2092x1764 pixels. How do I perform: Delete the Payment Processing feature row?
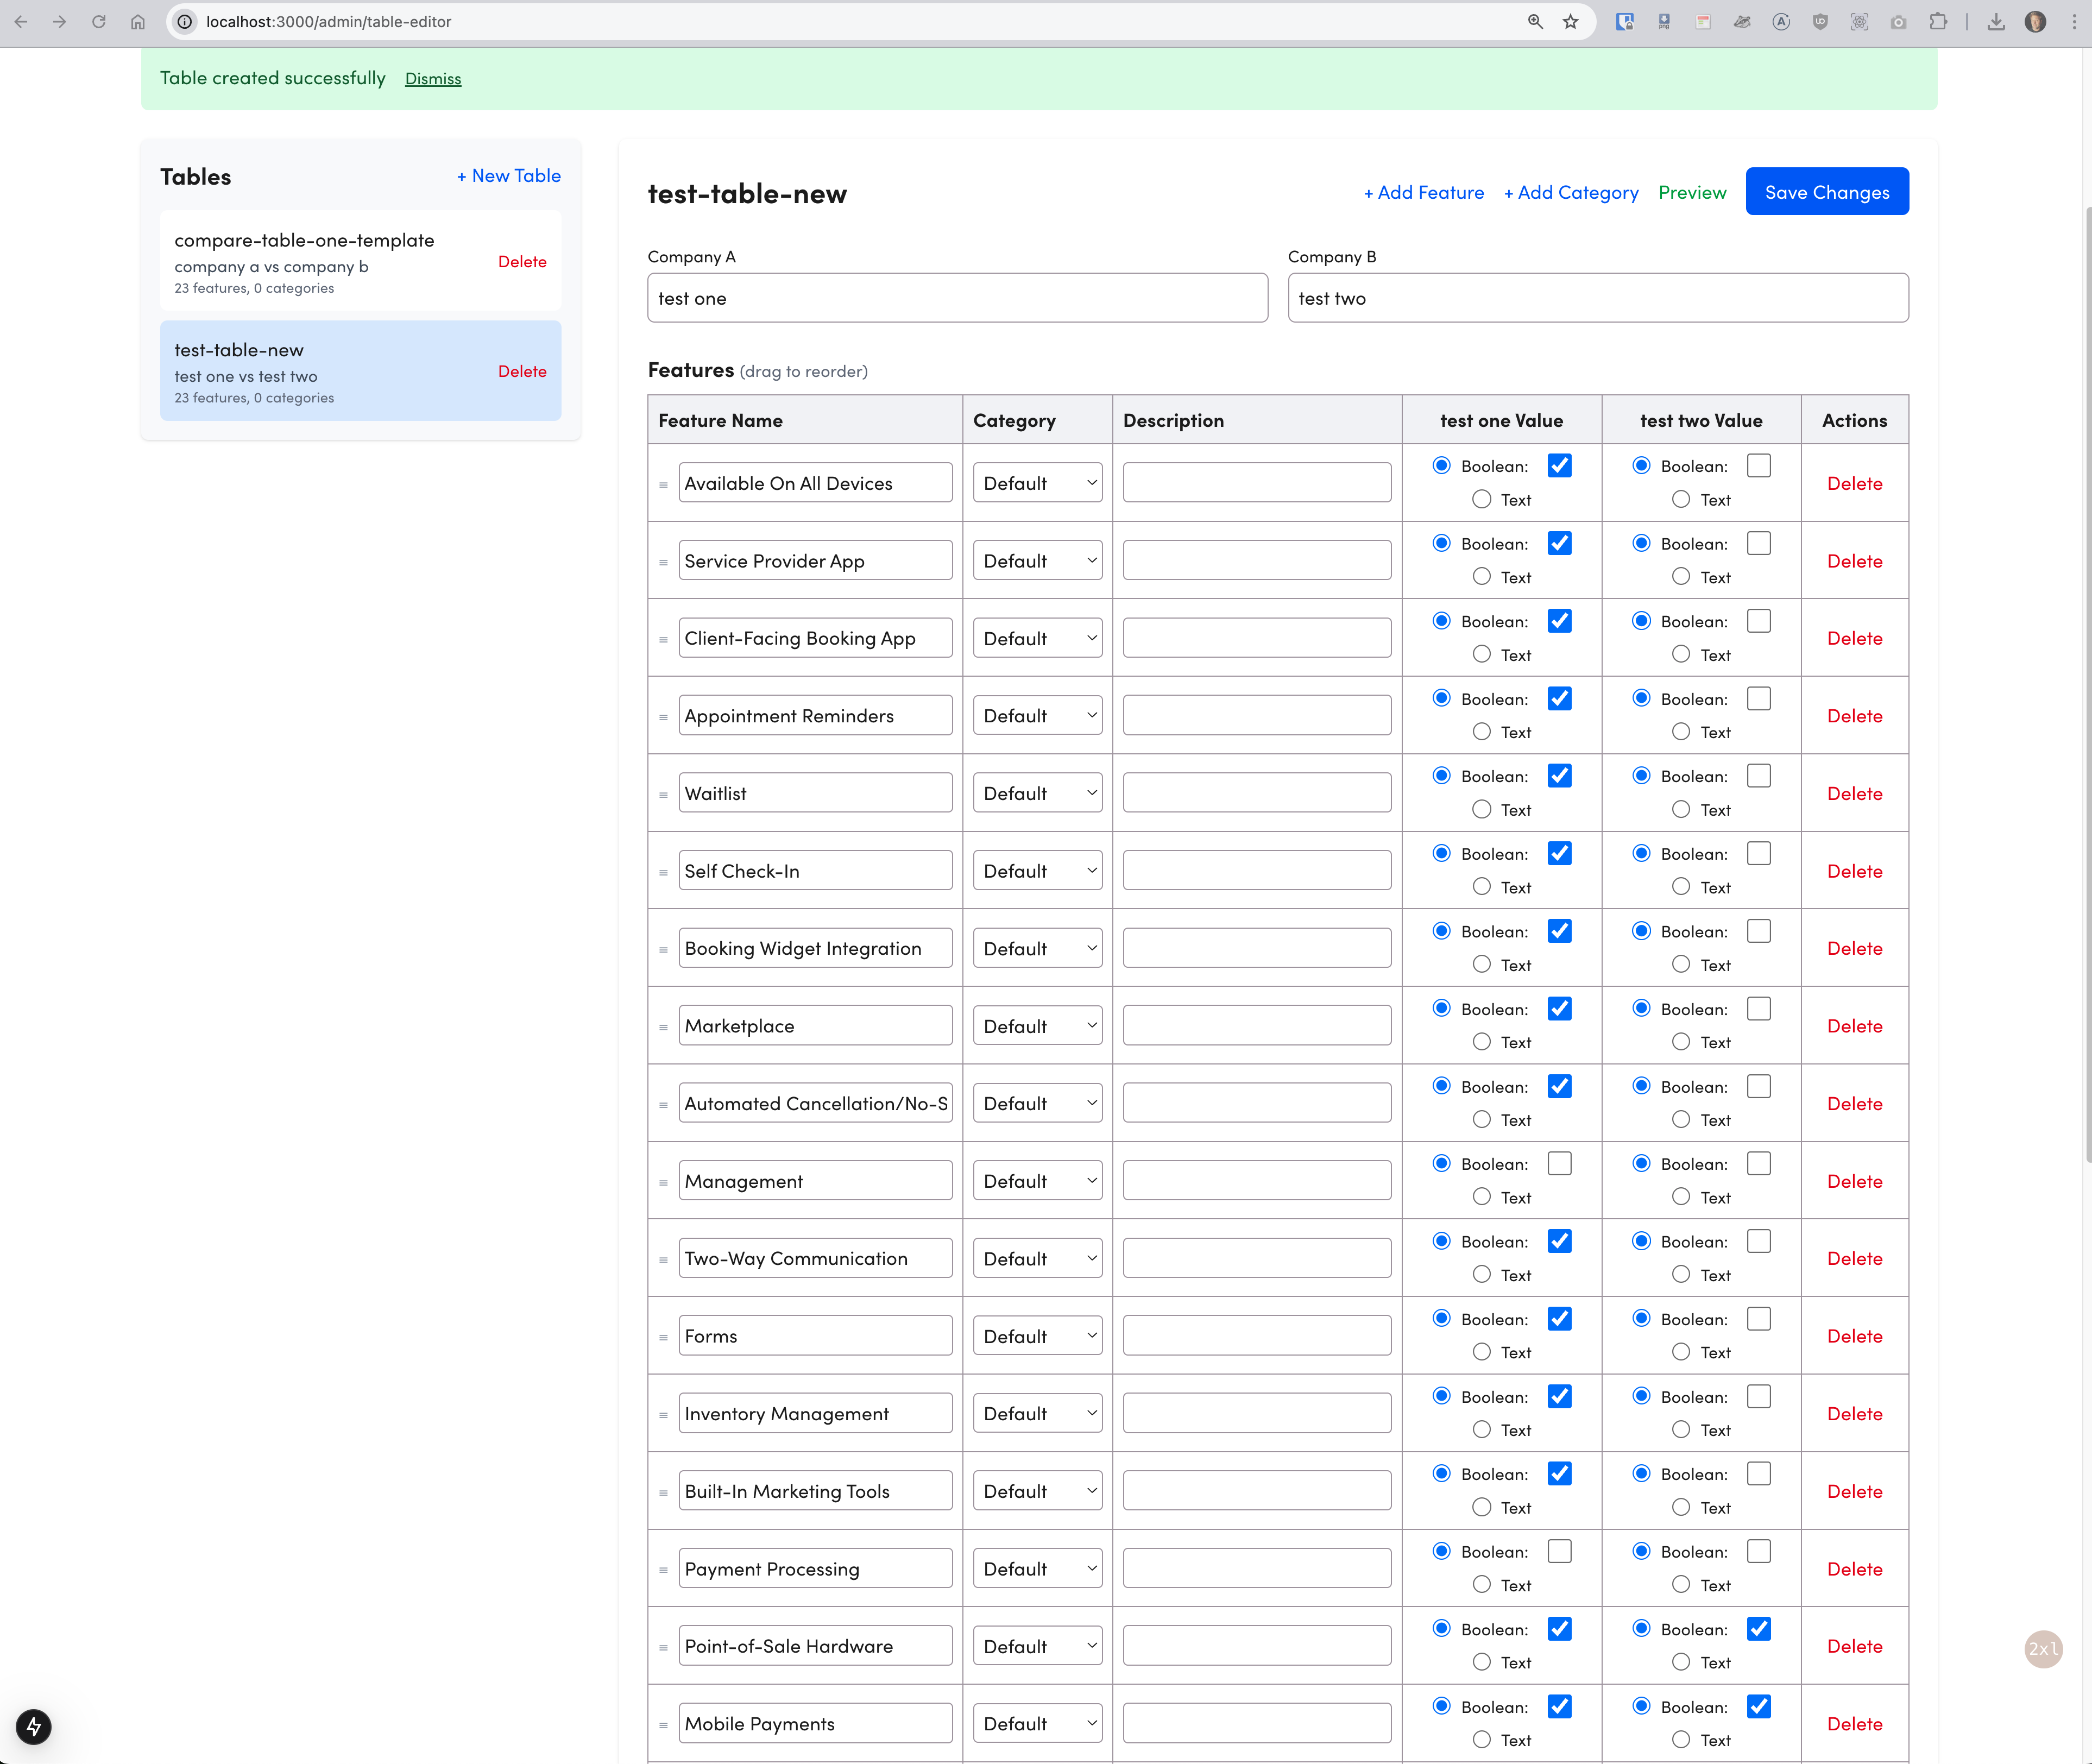coord(1854,1569)
